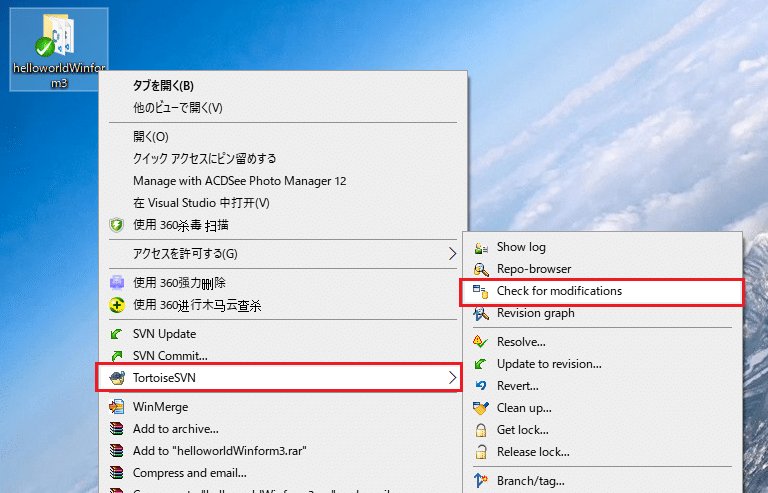The image size is (768, 493).
Task: Select 開く(O) menu entry
Action: [283, 137]
